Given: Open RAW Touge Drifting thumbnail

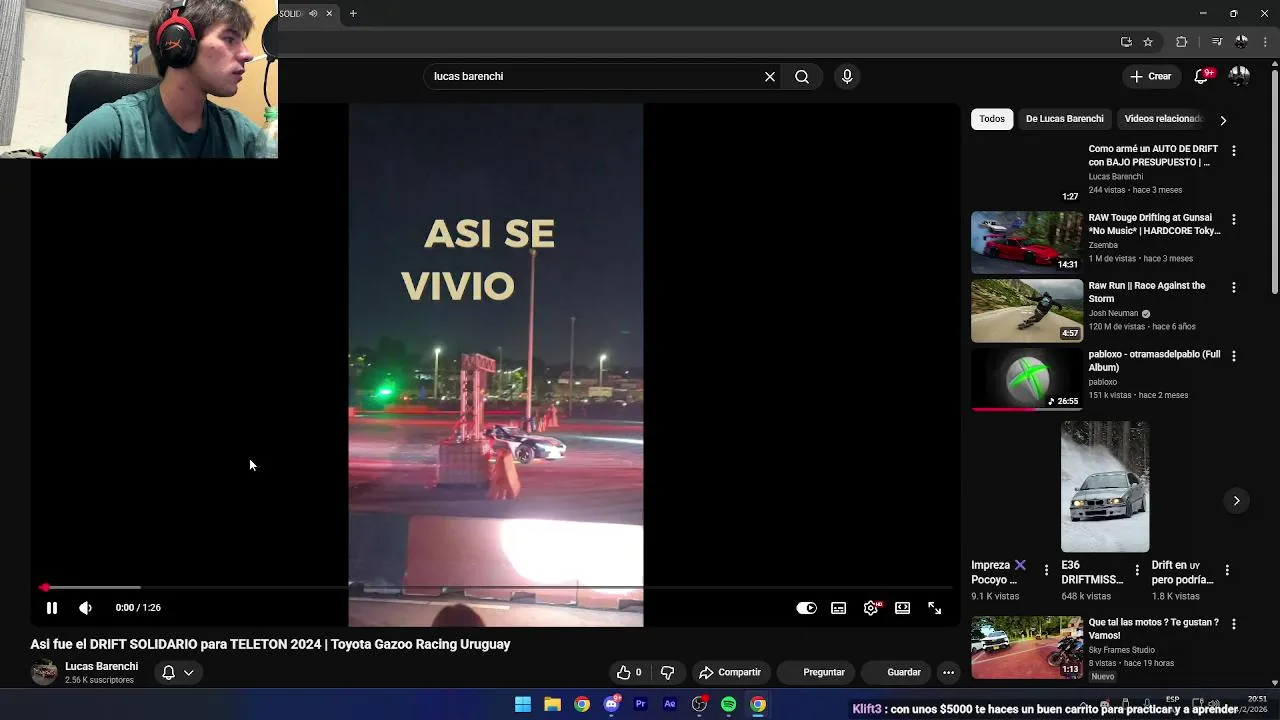Looking at the screenshot, I should [1027, 242].
